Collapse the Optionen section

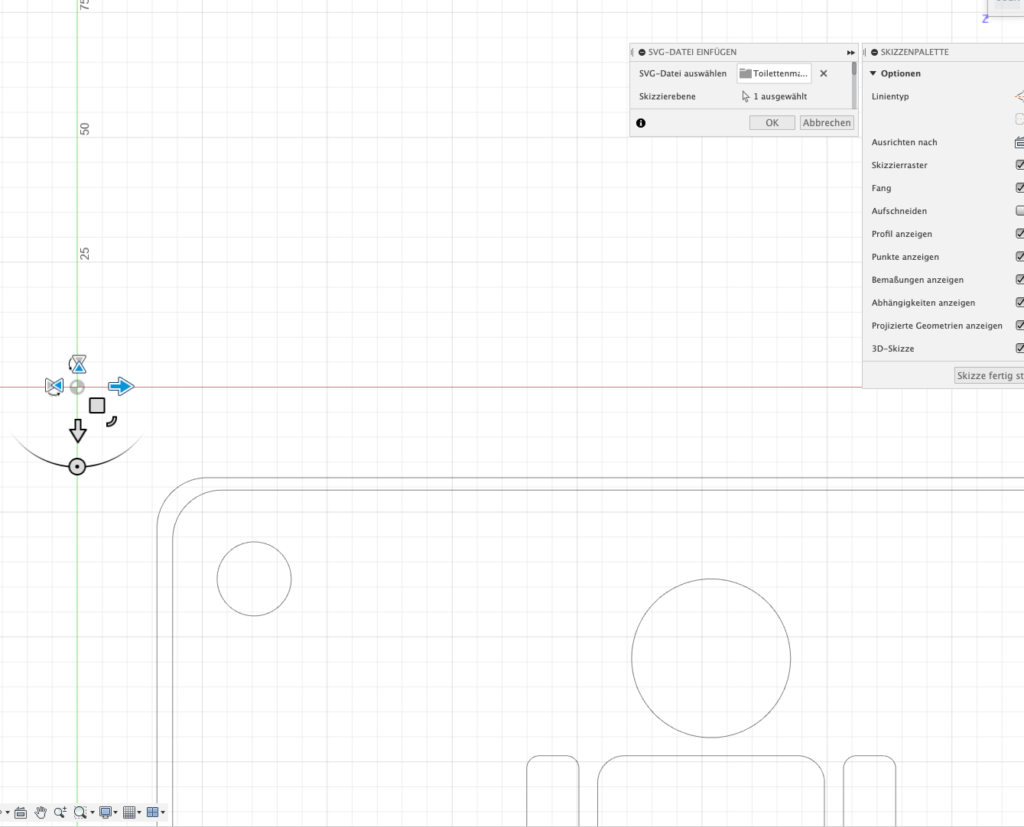pos(873,74)
